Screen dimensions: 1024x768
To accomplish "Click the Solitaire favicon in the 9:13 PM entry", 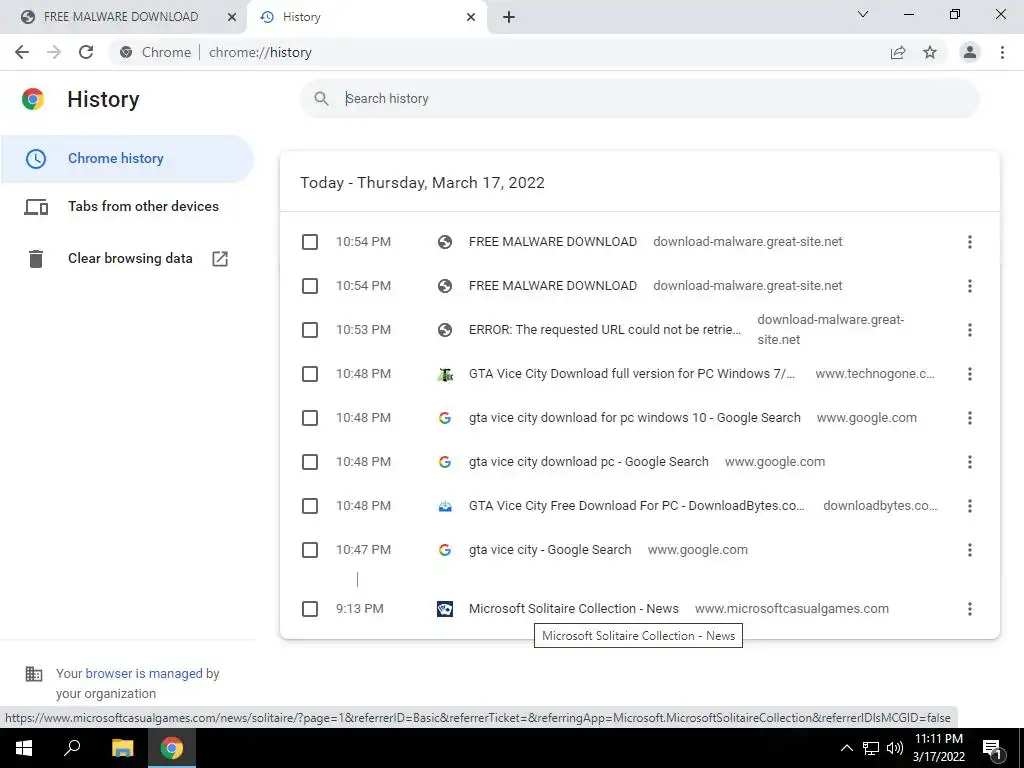I will coord(445,609).
